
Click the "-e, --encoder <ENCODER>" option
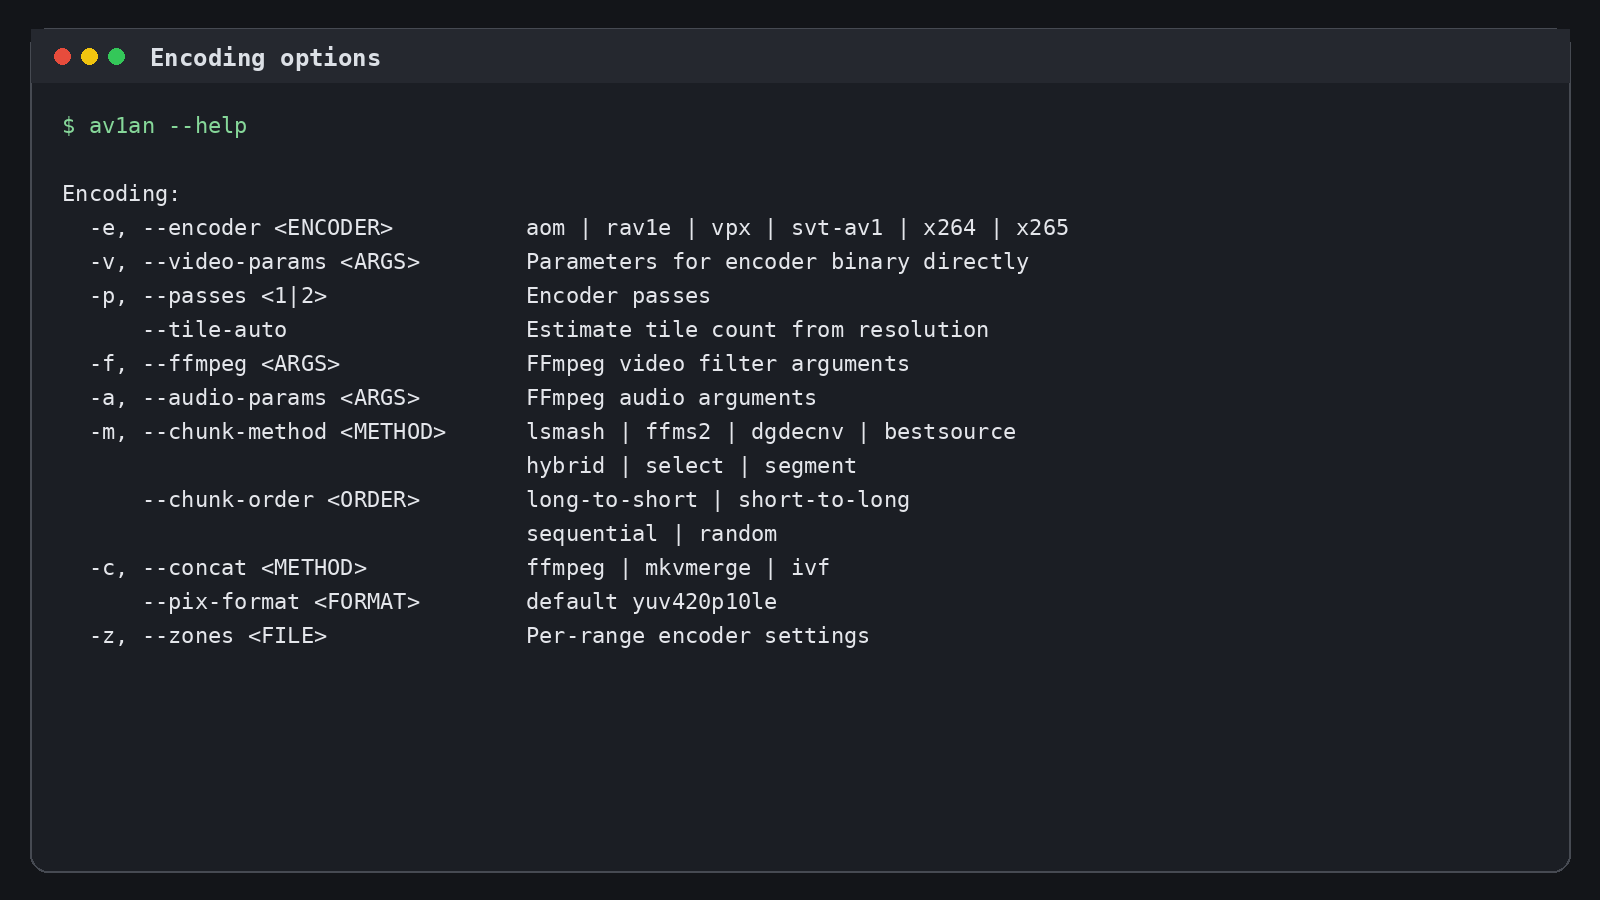click(x=241, y=228)
